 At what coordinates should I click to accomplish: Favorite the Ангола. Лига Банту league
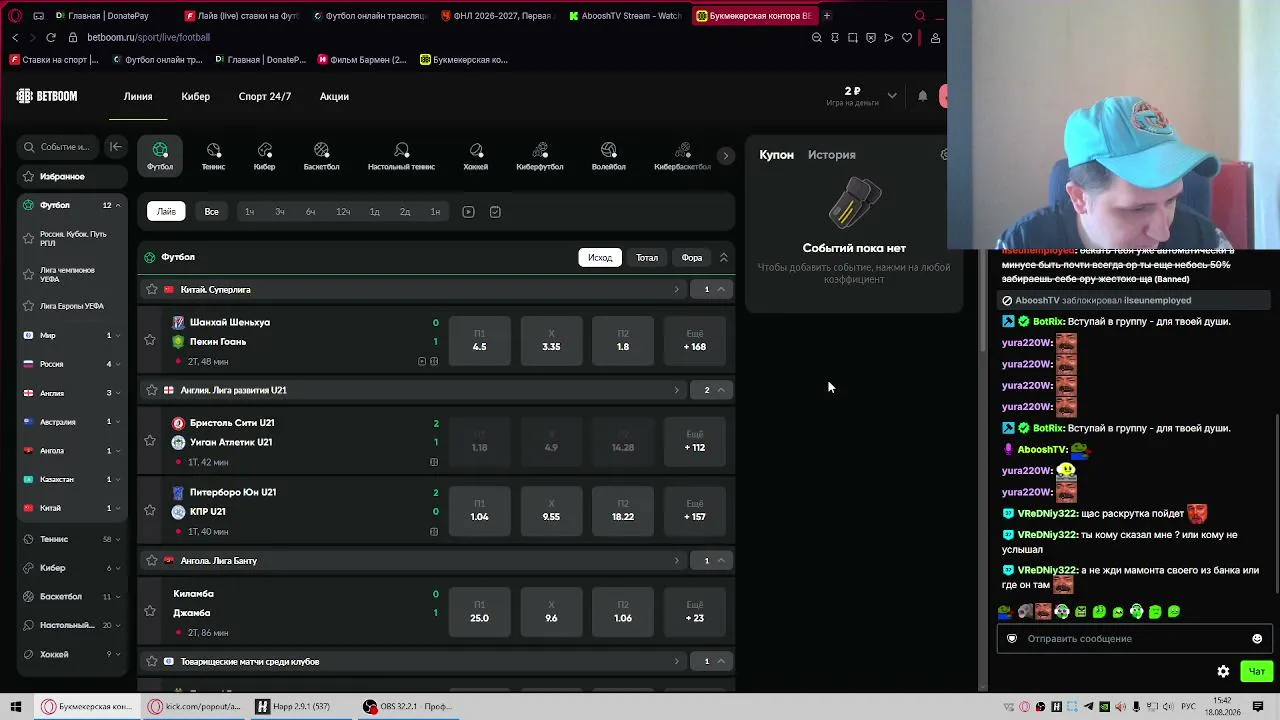[152, 561]
